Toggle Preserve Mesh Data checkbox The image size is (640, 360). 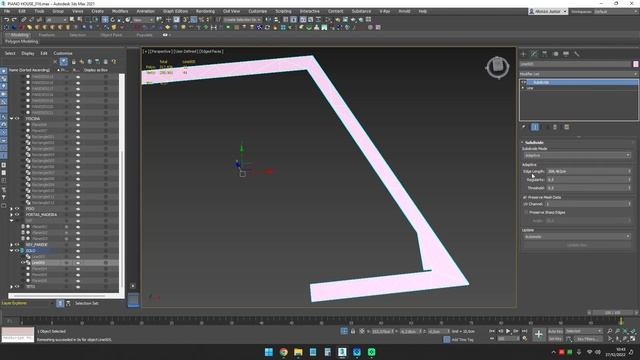click(x=525, y=197)
